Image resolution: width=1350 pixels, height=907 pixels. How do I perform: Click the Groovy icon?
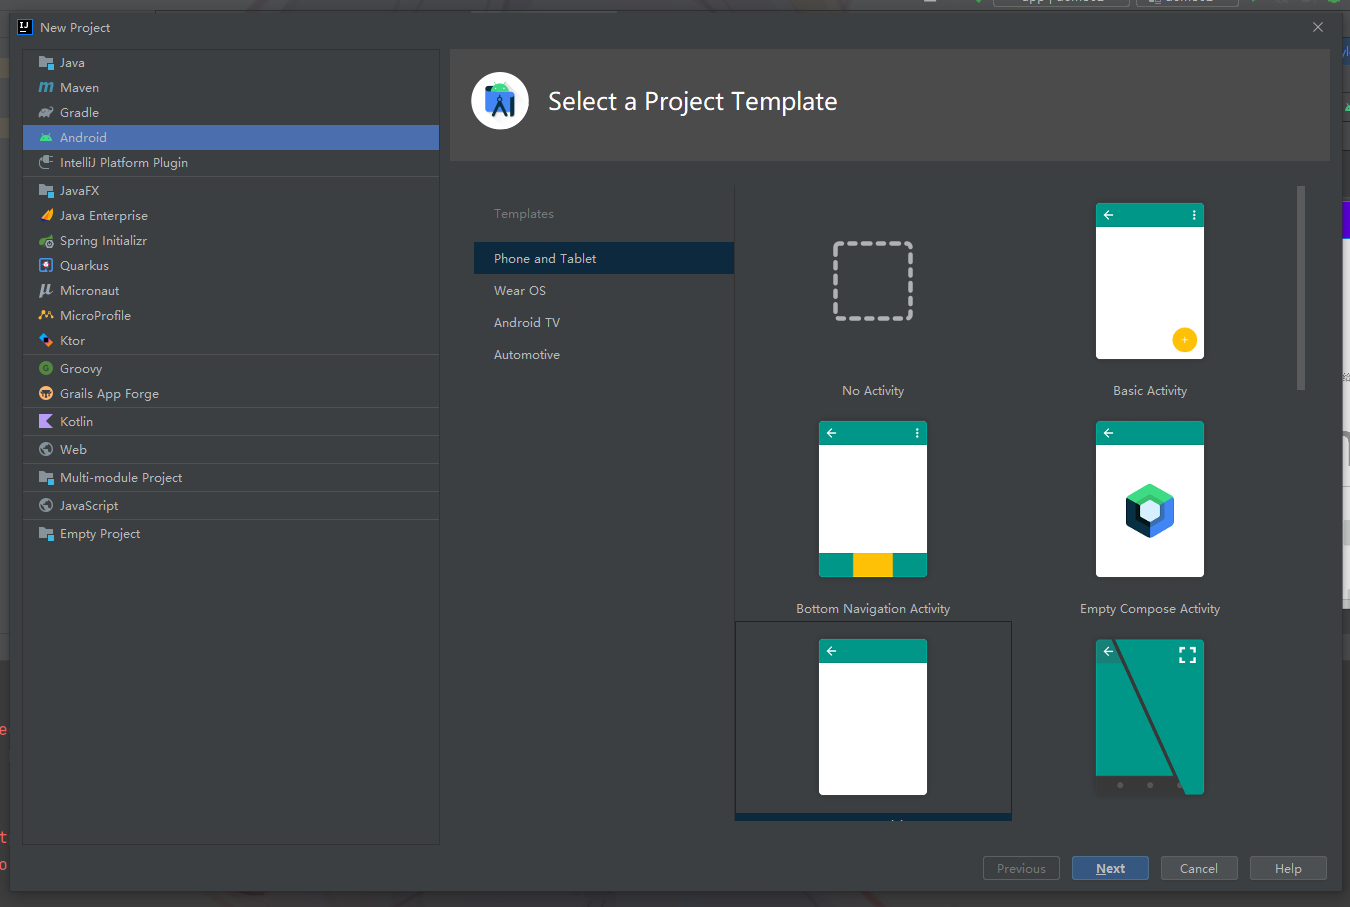pyautogui.click(x=46, y=369)
